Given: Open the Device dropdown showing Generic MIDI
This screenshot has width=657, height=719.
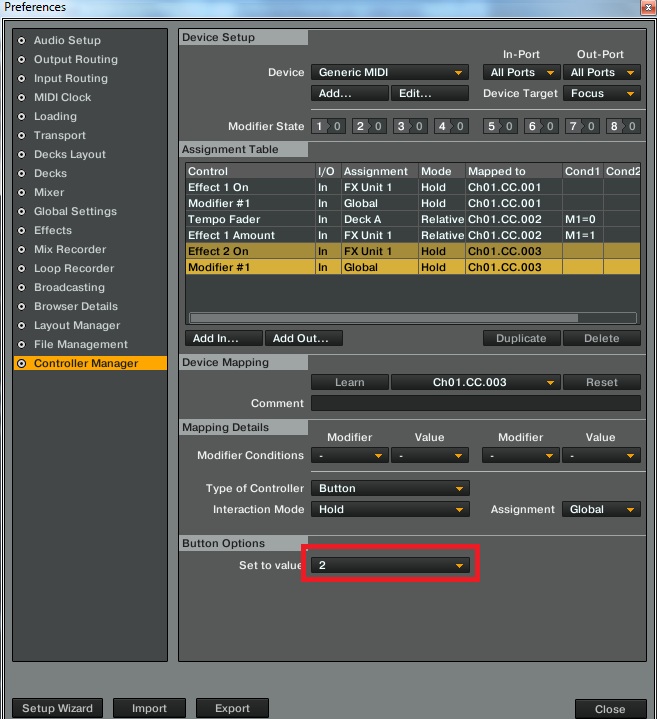Looking at the screenshot, I should [x=390, y=72].
